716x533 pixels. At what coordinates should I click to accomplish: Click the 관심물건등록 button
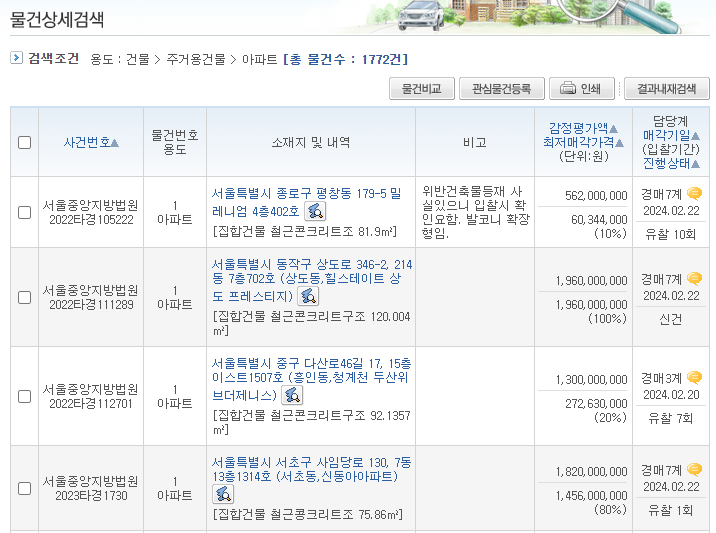tap(501, 89)
